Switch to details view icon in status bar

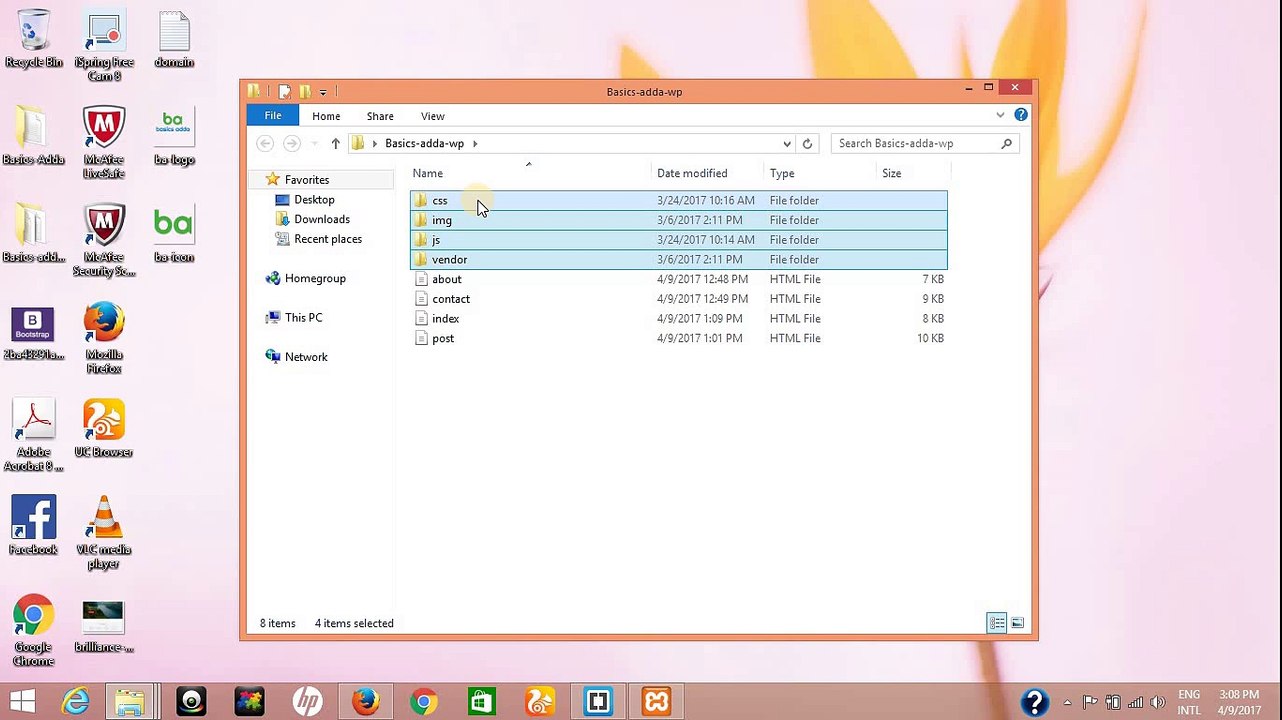[997, 623]
